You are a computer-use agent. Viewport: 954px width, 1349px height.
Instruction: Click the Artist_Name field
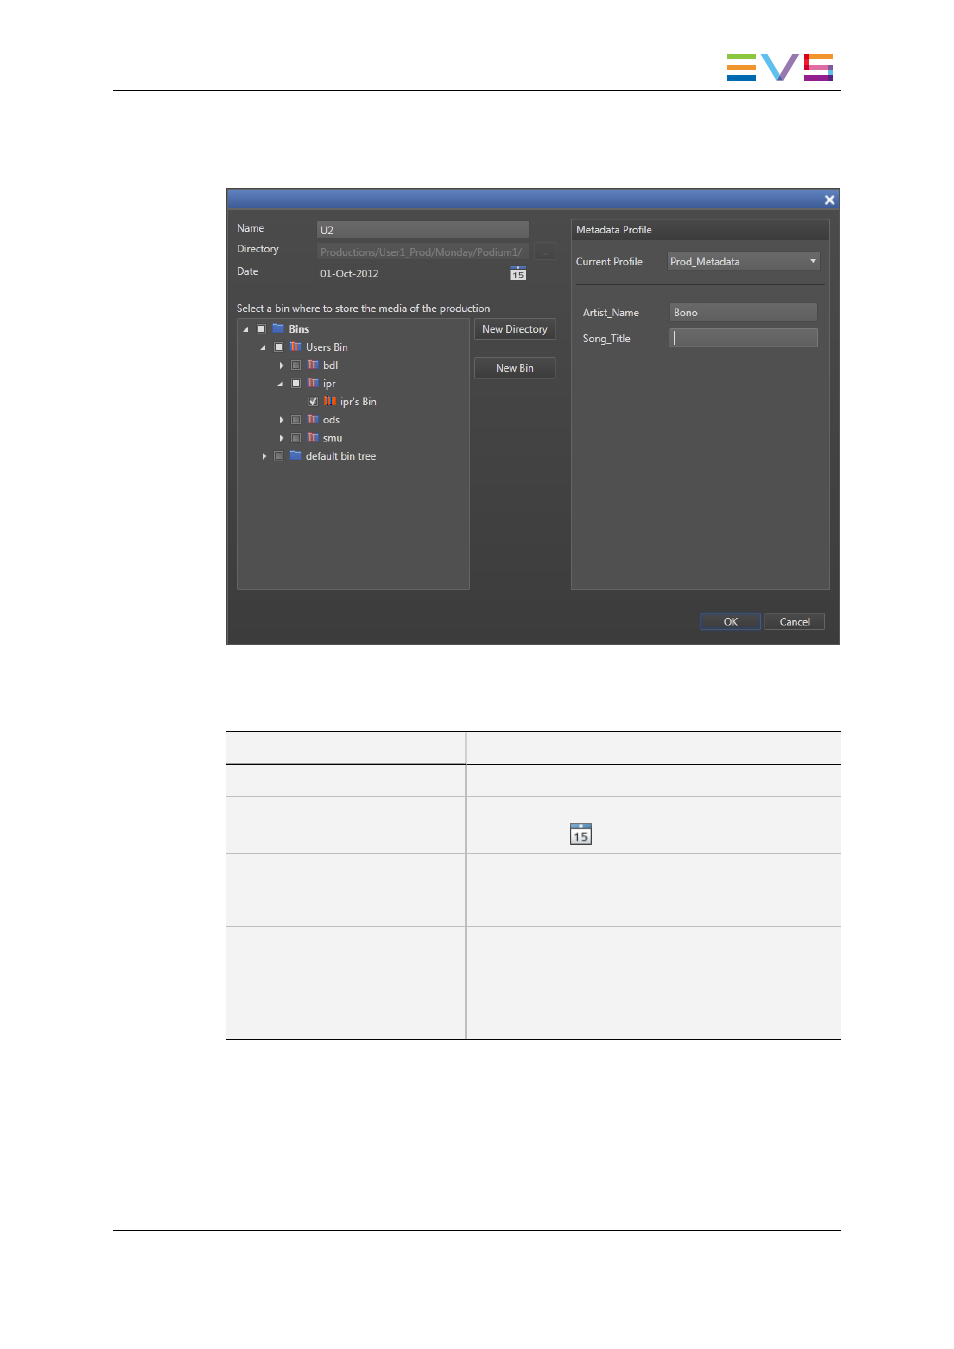[x=743, y=312]
